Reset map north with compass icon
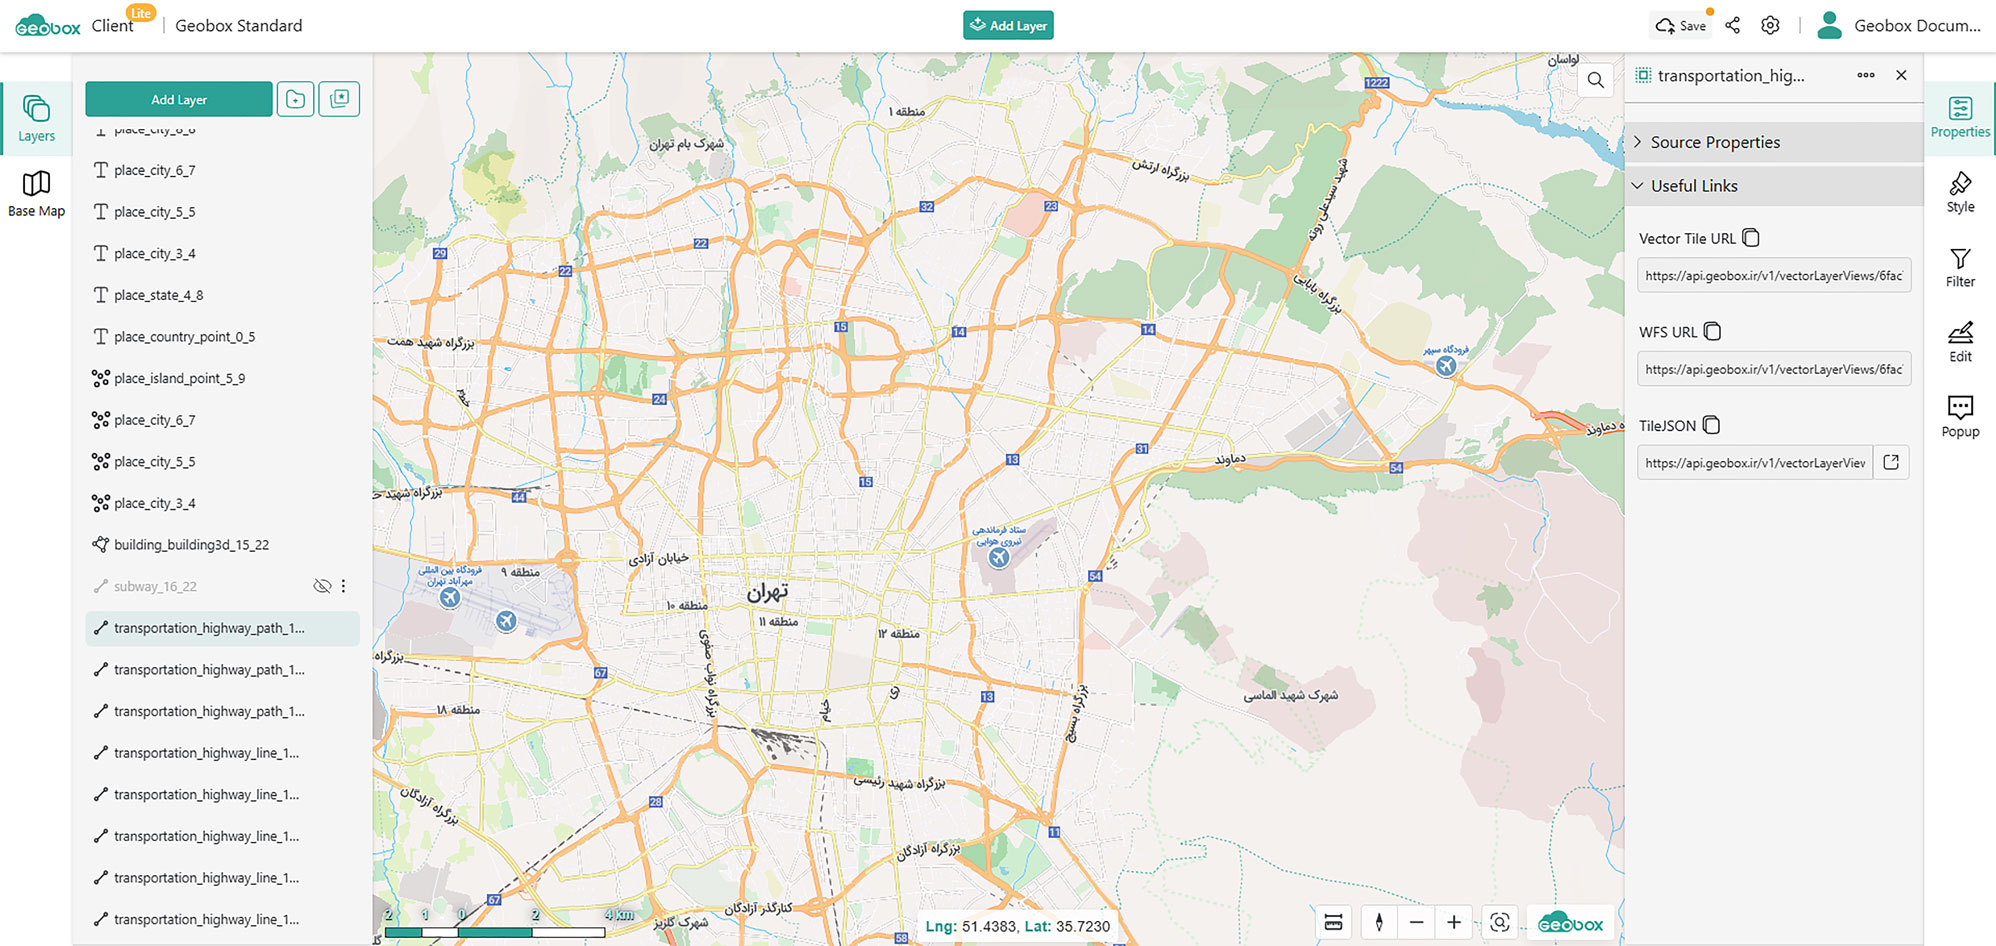Viewport: 1996px width, 946px height. point(1379,922)
